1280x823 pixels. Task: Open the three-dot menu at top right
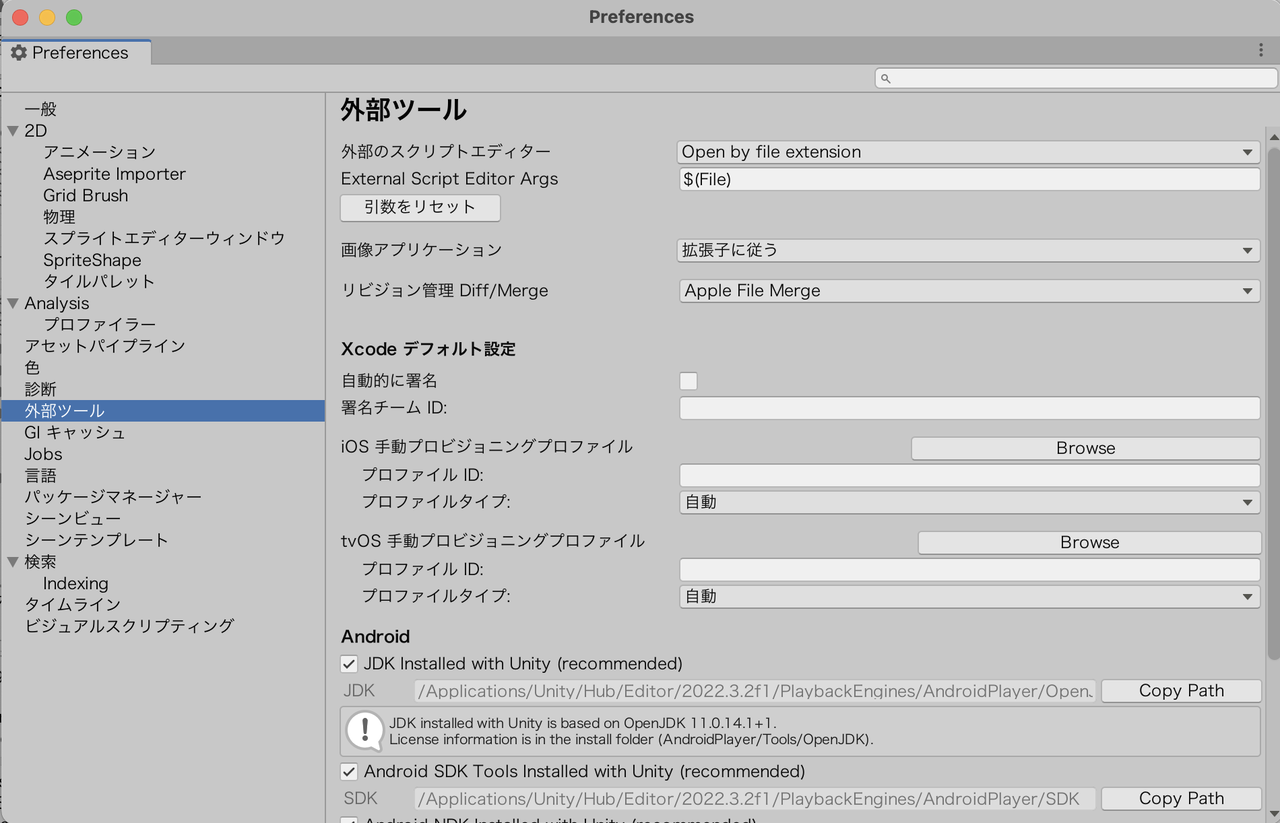(1261, 49)
